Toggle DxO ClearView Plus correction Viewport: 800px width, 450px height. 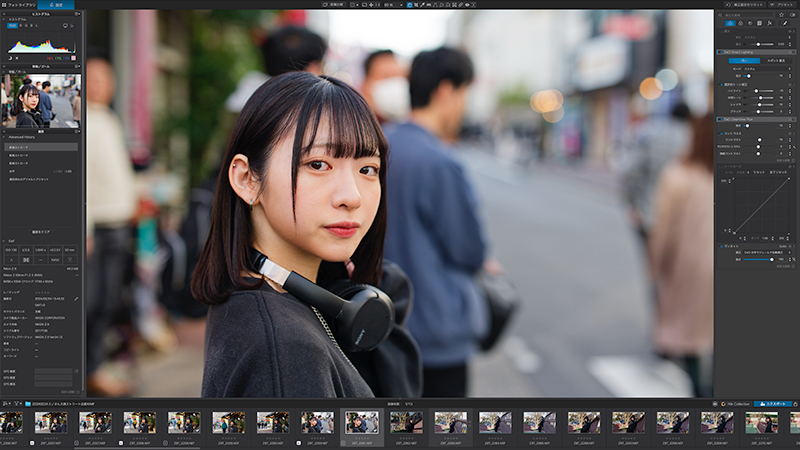pos(720,119)
